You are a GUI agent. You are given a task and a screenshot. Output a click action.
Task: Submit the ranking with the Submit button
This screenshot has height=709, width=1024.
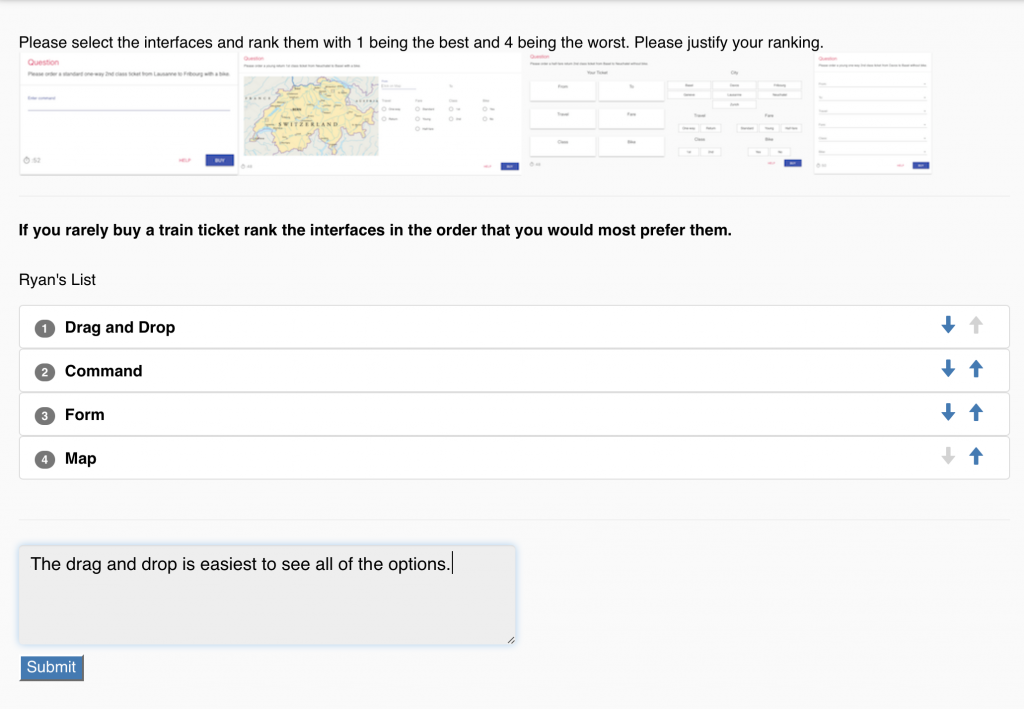[x=51, y=667]
